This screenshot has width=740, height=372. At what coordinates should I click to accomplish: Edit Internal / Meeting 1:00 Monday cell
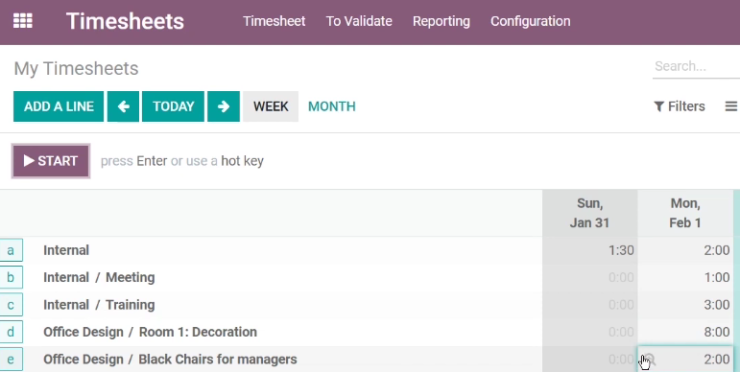pos(685,278)
